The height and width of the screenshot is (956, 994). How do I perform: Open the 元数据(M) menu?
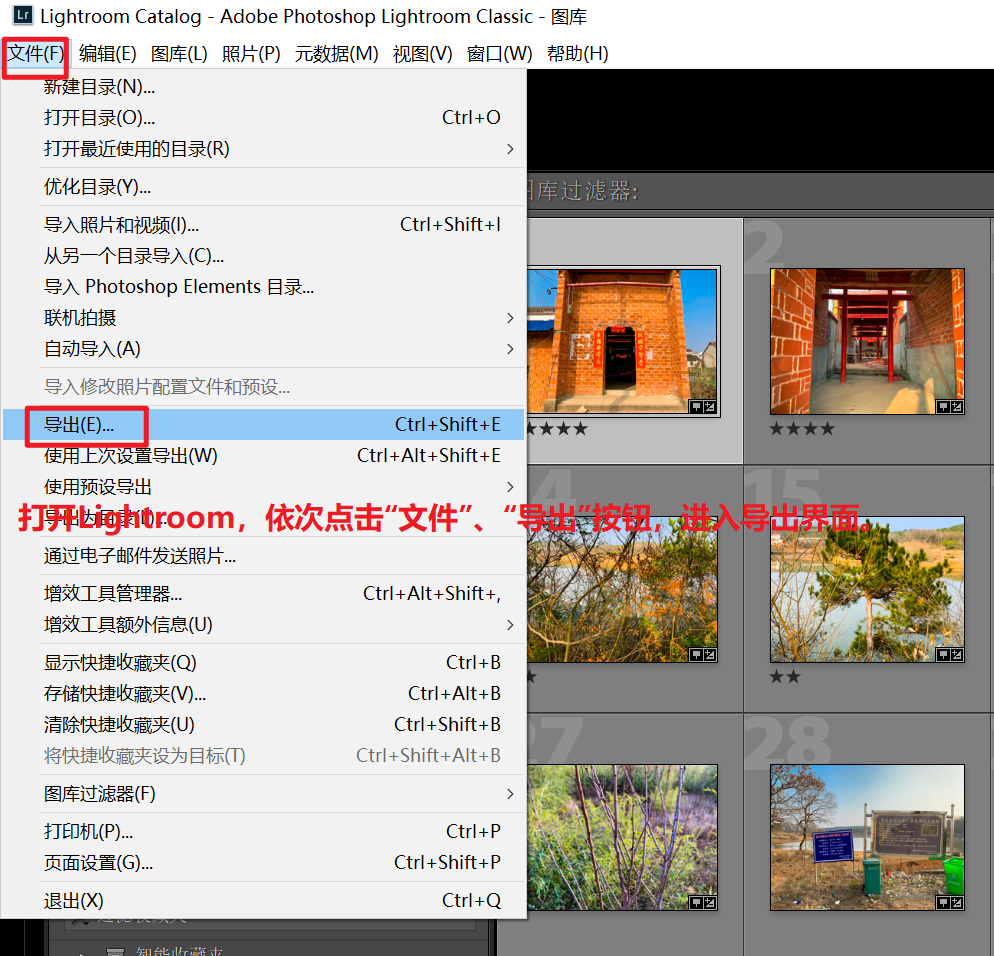pos(337,54)
